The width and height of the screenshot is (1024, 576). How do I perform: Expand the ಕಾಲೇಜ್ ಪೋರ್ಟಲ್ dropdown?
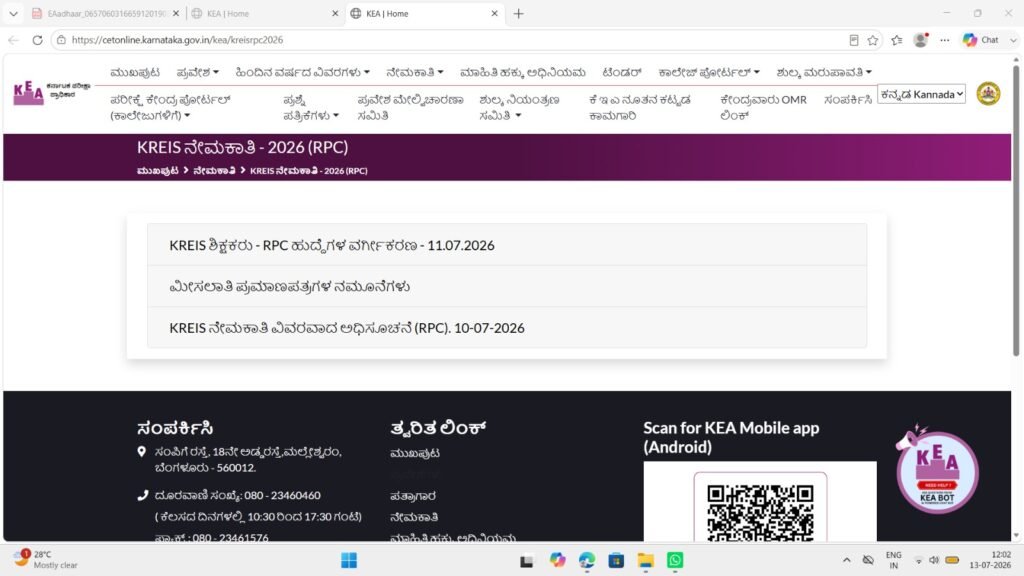pos(709,72)
